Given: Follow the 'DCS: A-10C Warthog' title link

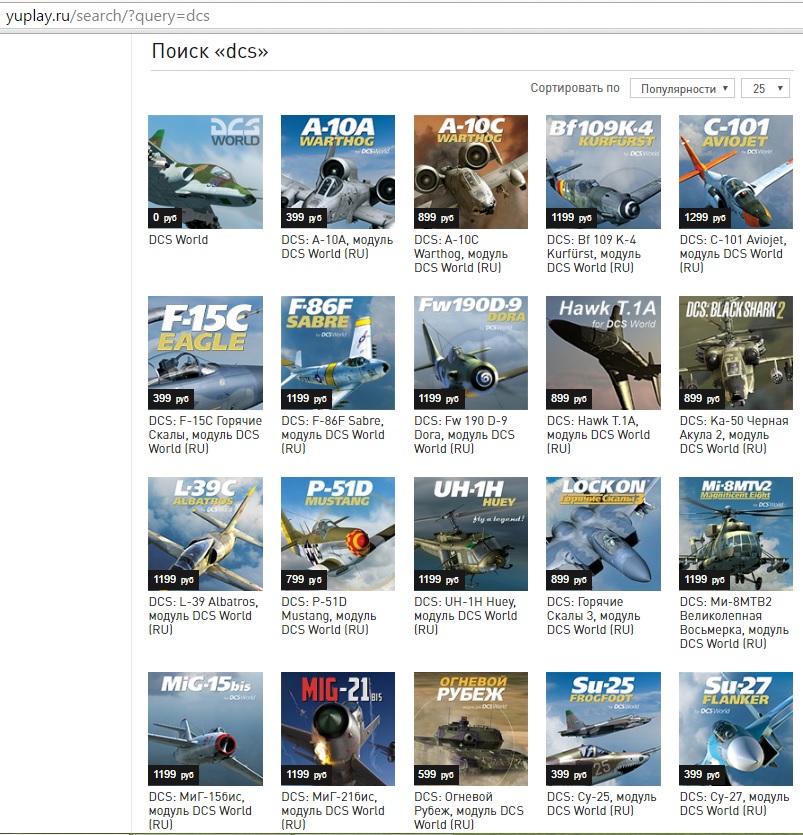Looking at the screenshot, I should [x=461, y=253].
